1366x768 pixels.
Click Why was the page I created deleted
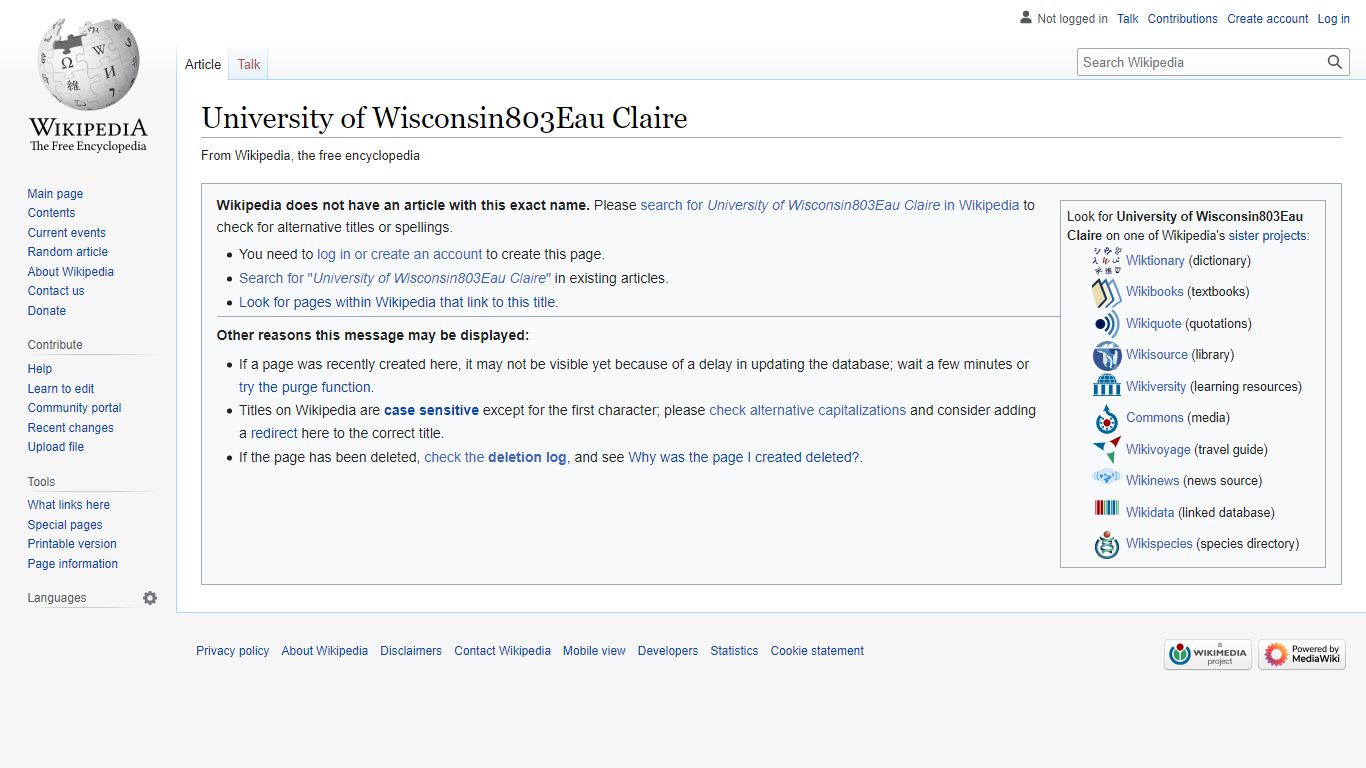[744, 457]
